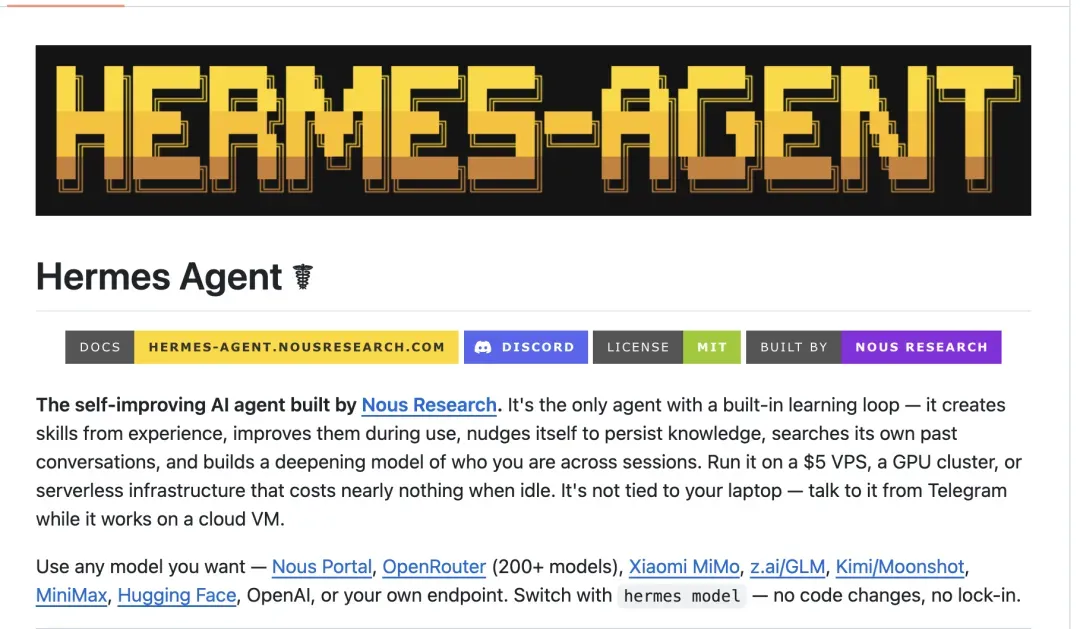Screen dimensions: 1080x629
Task: Click the purple Nous Research label
Action: click(x=922, y=347)
